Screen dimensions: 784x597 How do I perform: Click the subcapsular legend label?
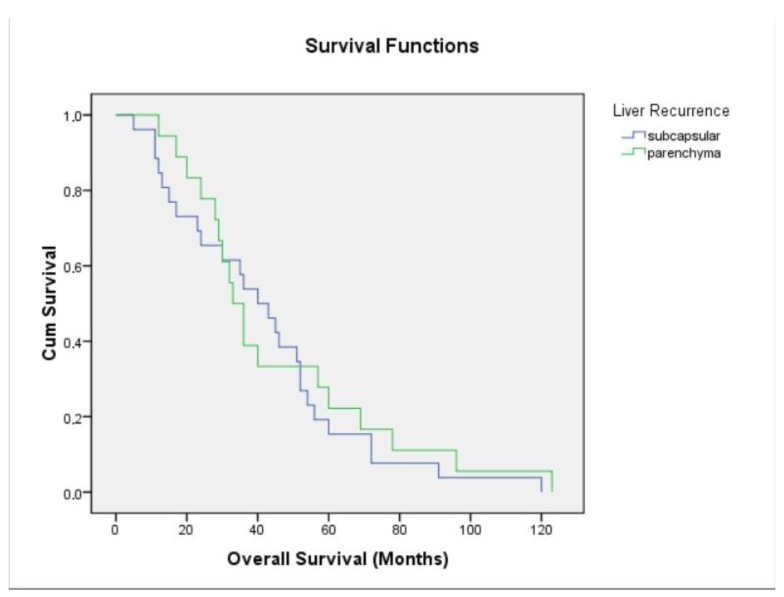(x=684, y=136)
